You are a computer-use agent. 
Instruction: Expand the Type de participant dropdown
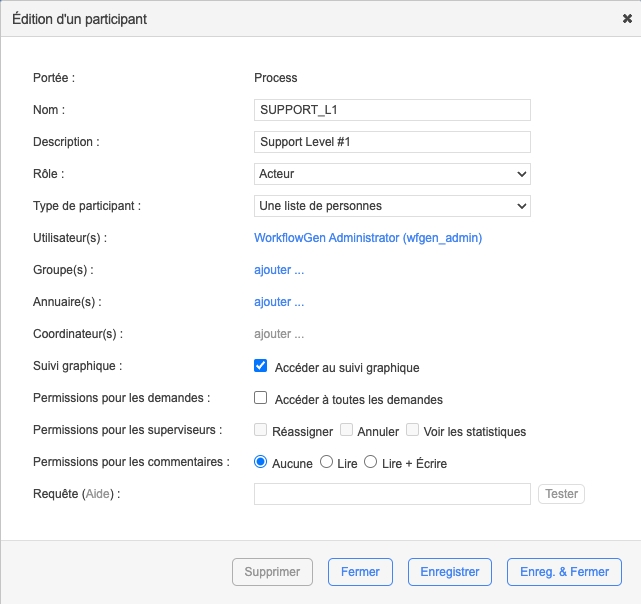tap(392, 206)
